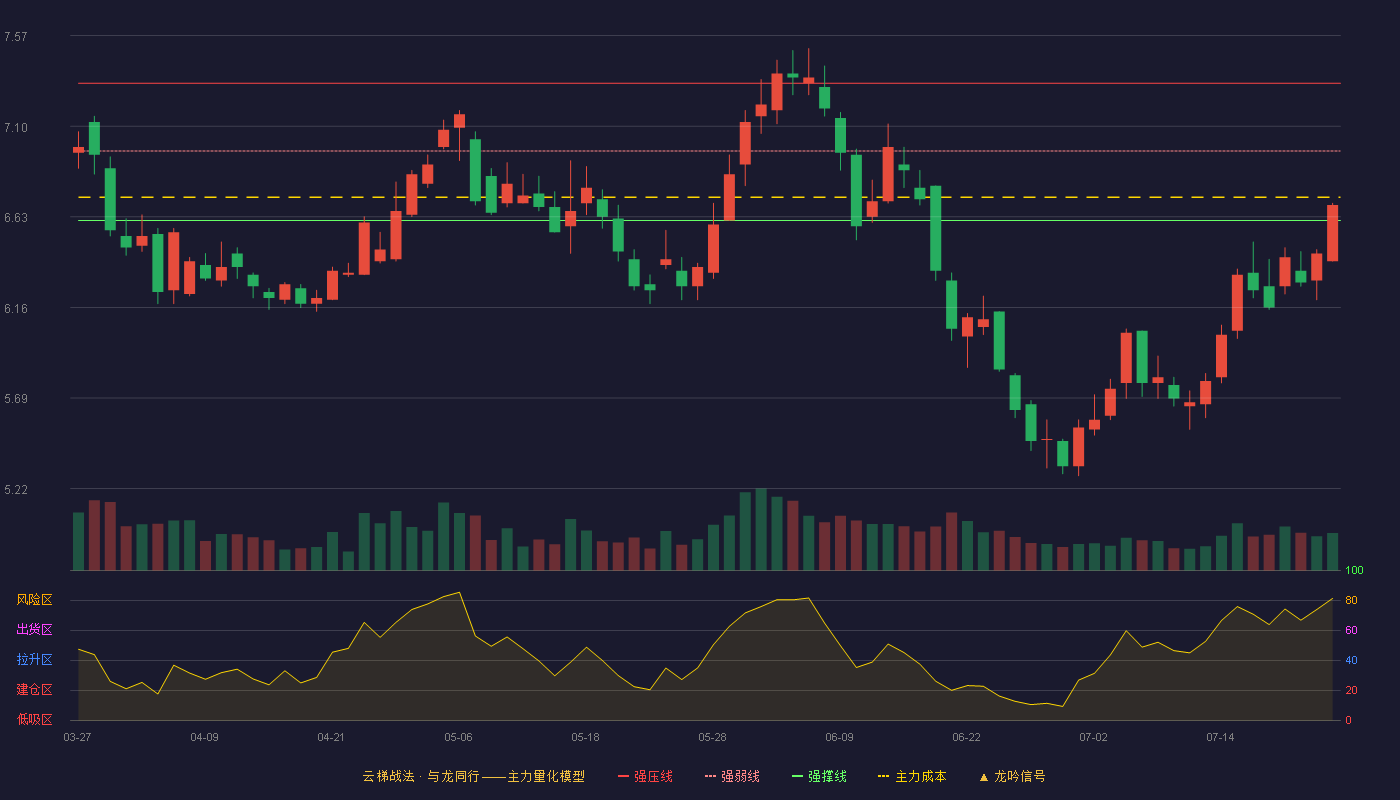Click the 7.10 price axis label
Viewport: 1400px width, 800px height.
[x=16, y=128]
